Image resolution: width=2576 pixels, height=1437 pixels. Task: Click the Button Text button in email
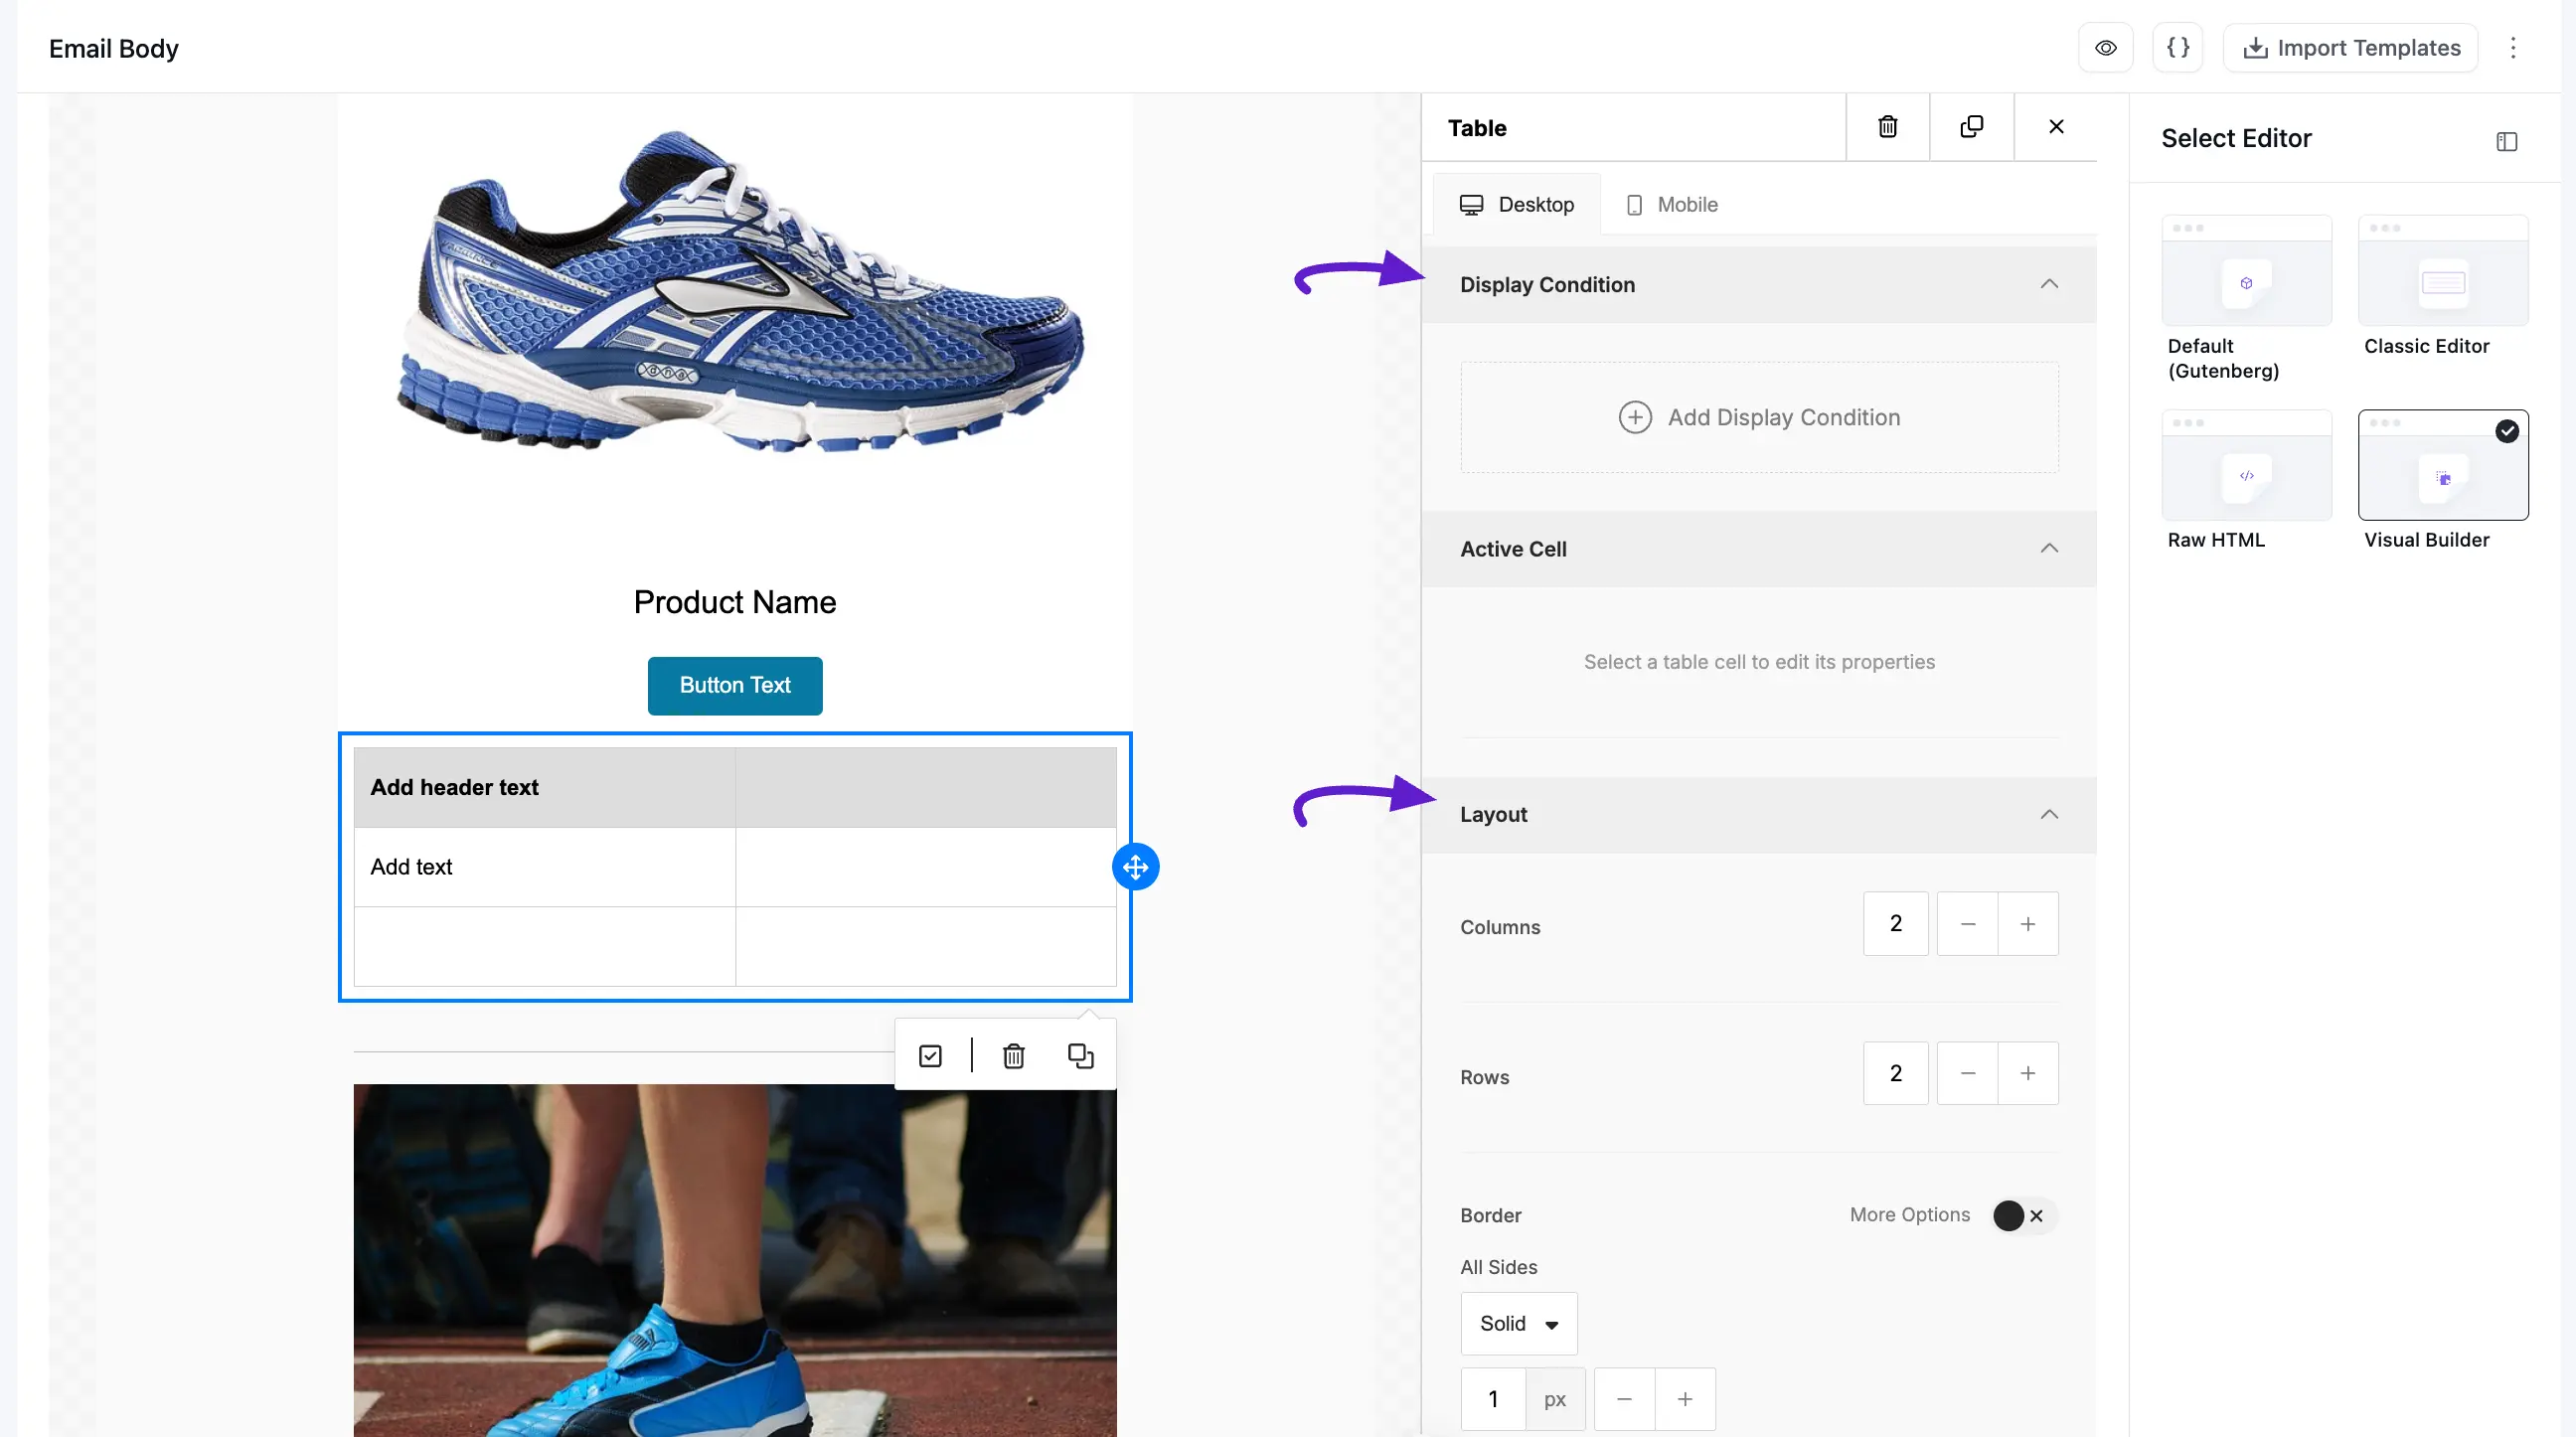[735, 686]
